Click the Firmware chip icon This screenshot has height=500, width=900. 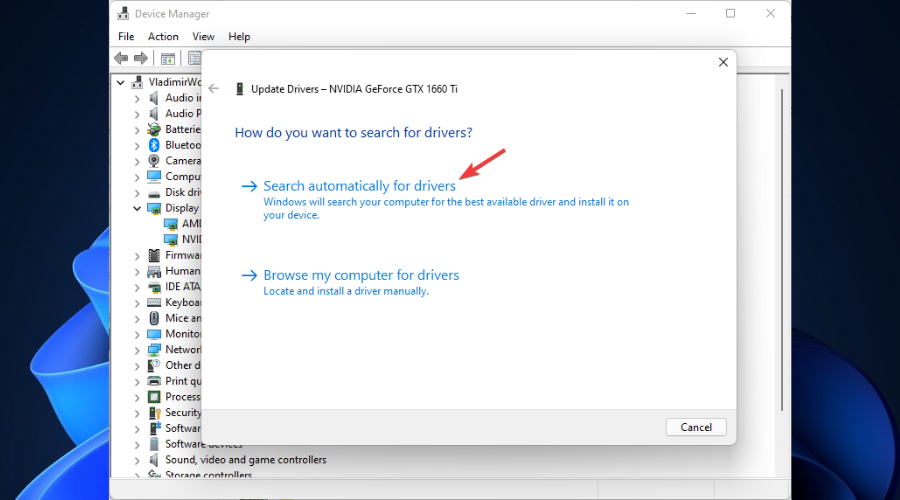click(x=154, y=255)
